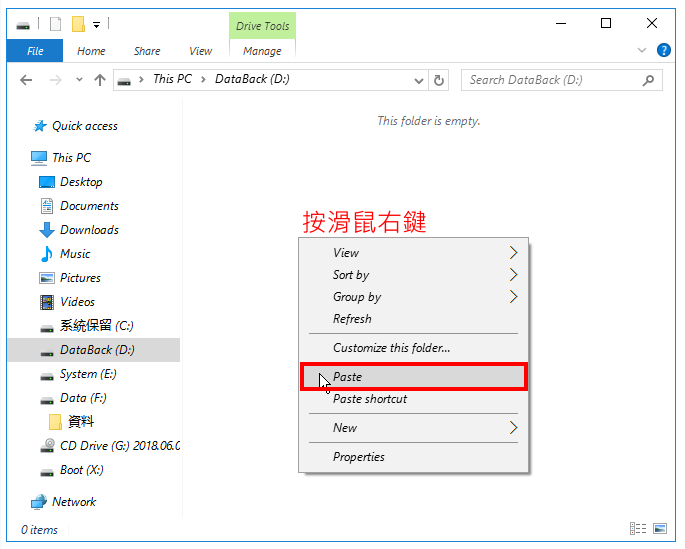Viewport: 685px width, 549px height.
Task: Choose Refresh from the context menu
Action: [413, 319]
